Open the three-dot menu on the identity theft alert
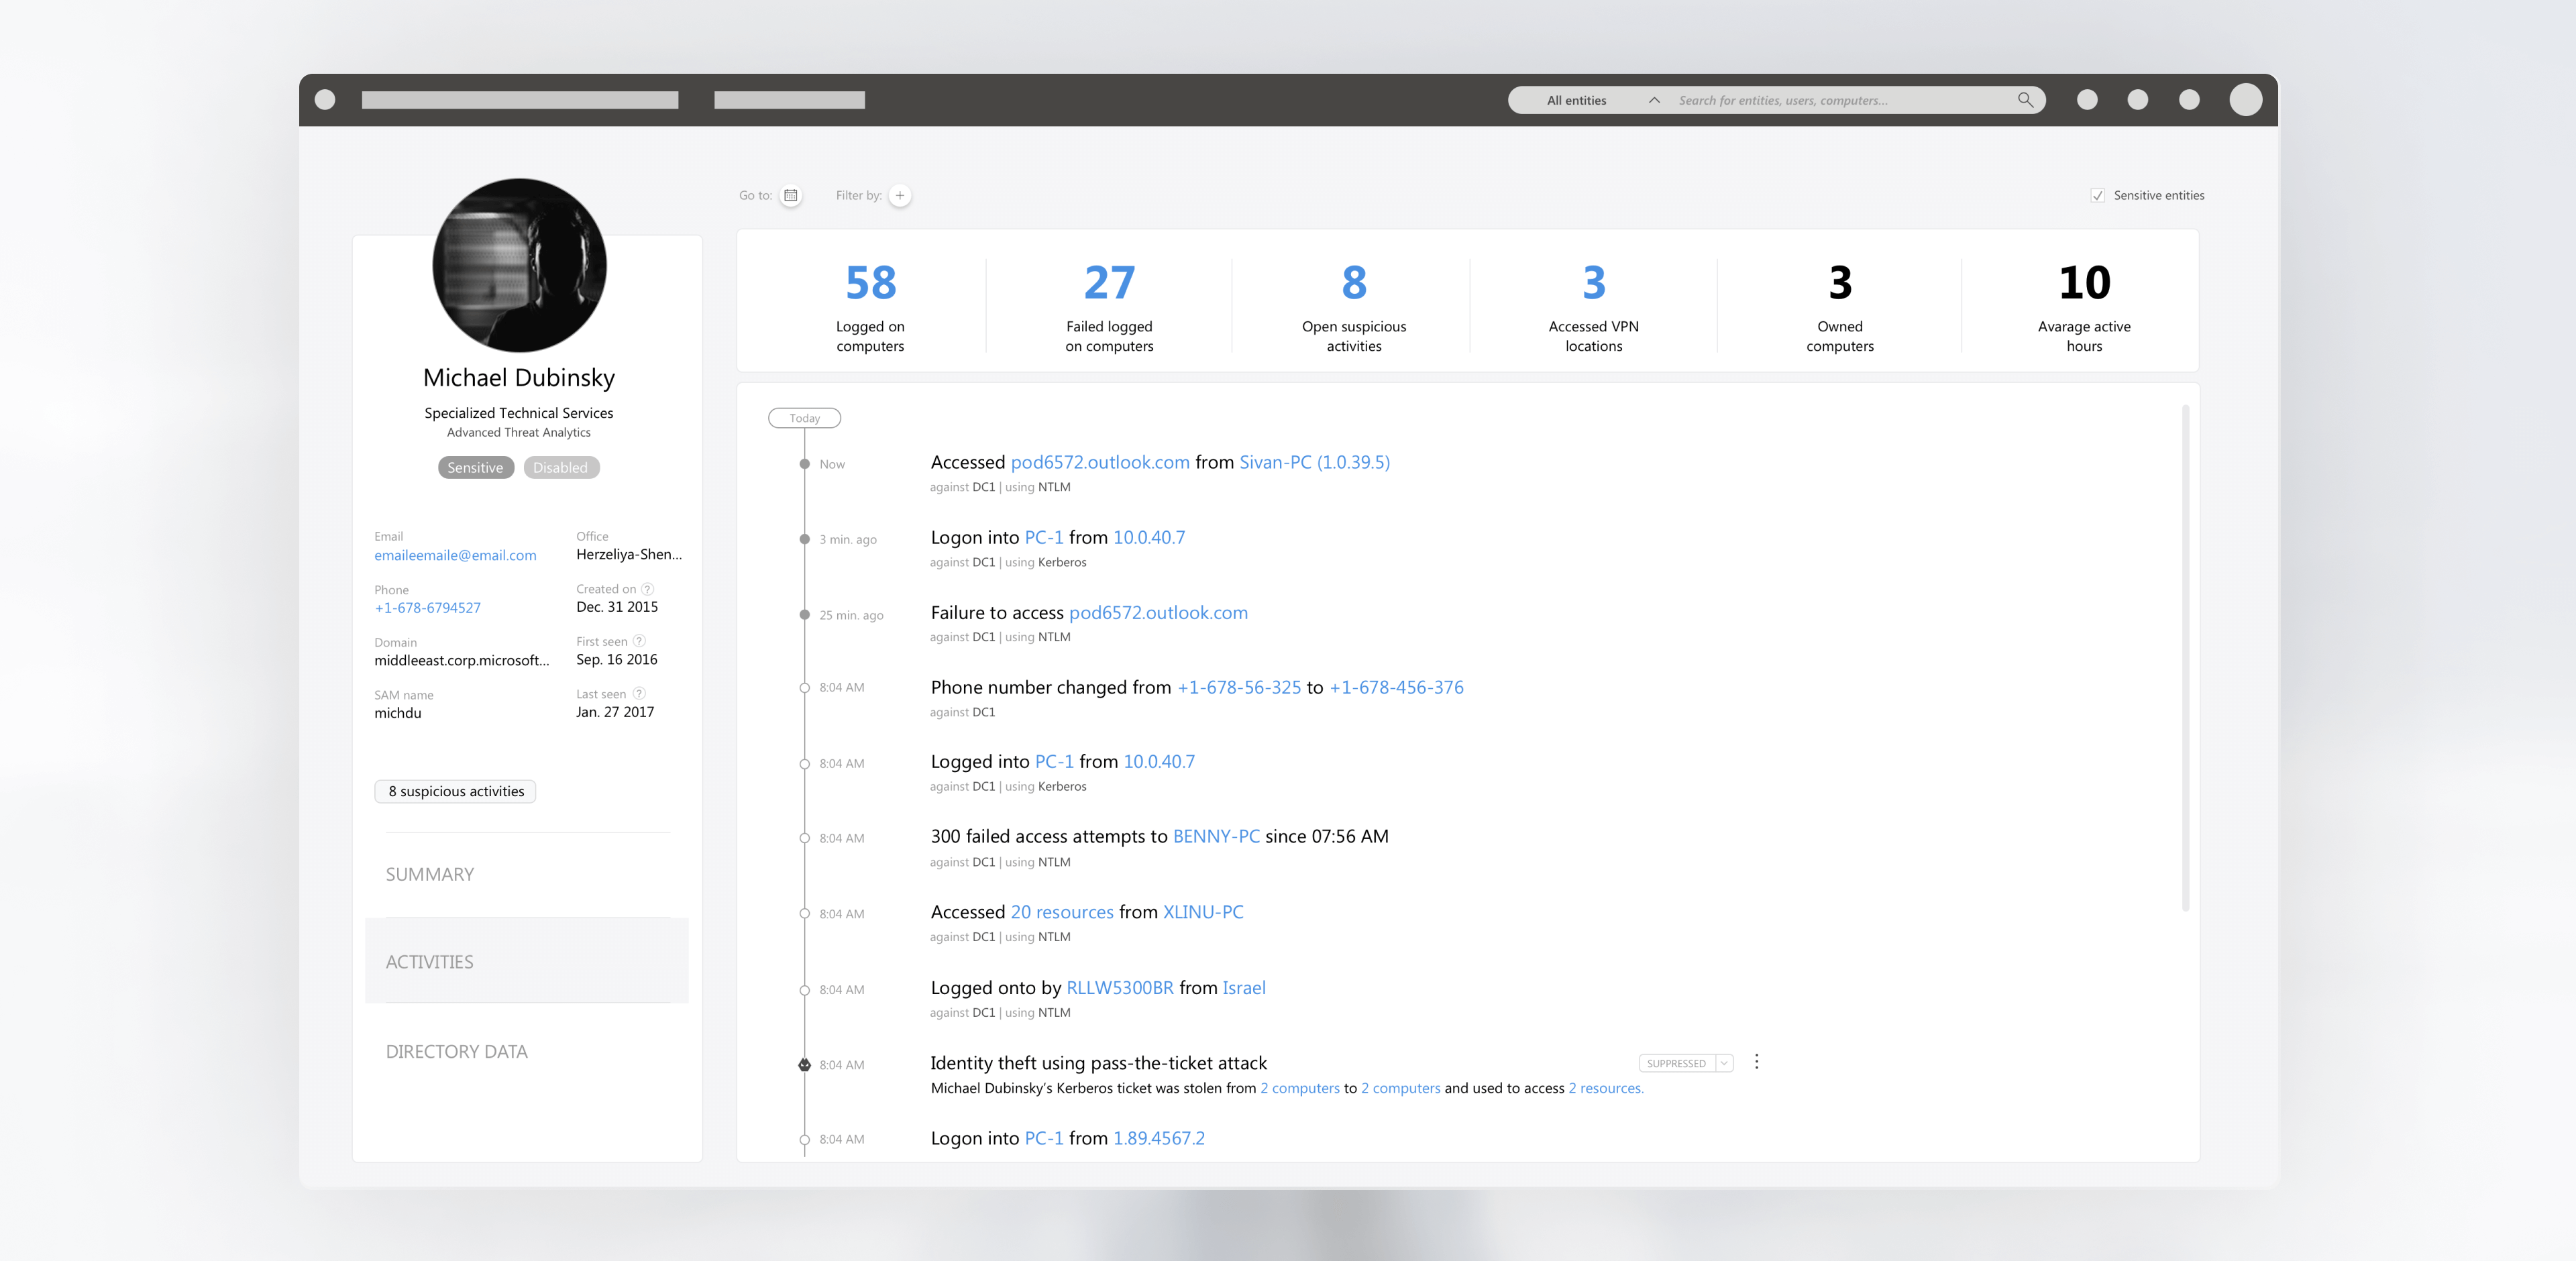Image resolution: width=2576 pixels, height=1261 pixels. (1757, 1062)
